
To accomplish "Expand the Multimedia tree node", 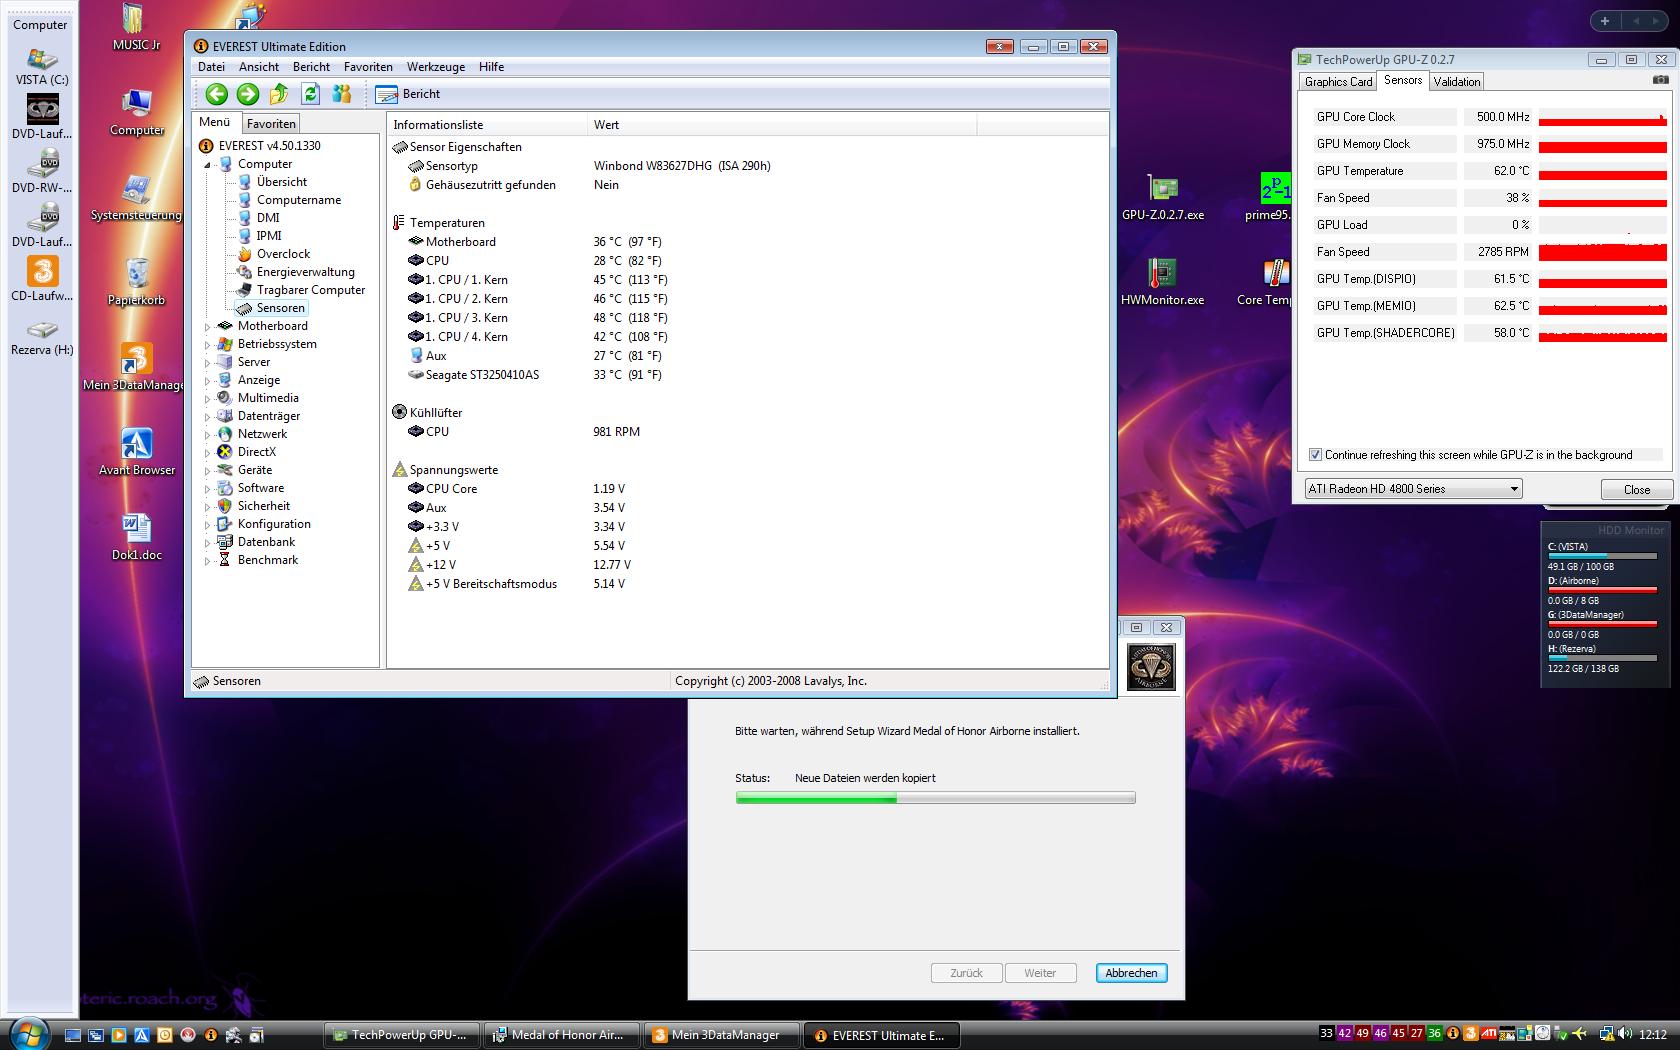I will point(207,398).
